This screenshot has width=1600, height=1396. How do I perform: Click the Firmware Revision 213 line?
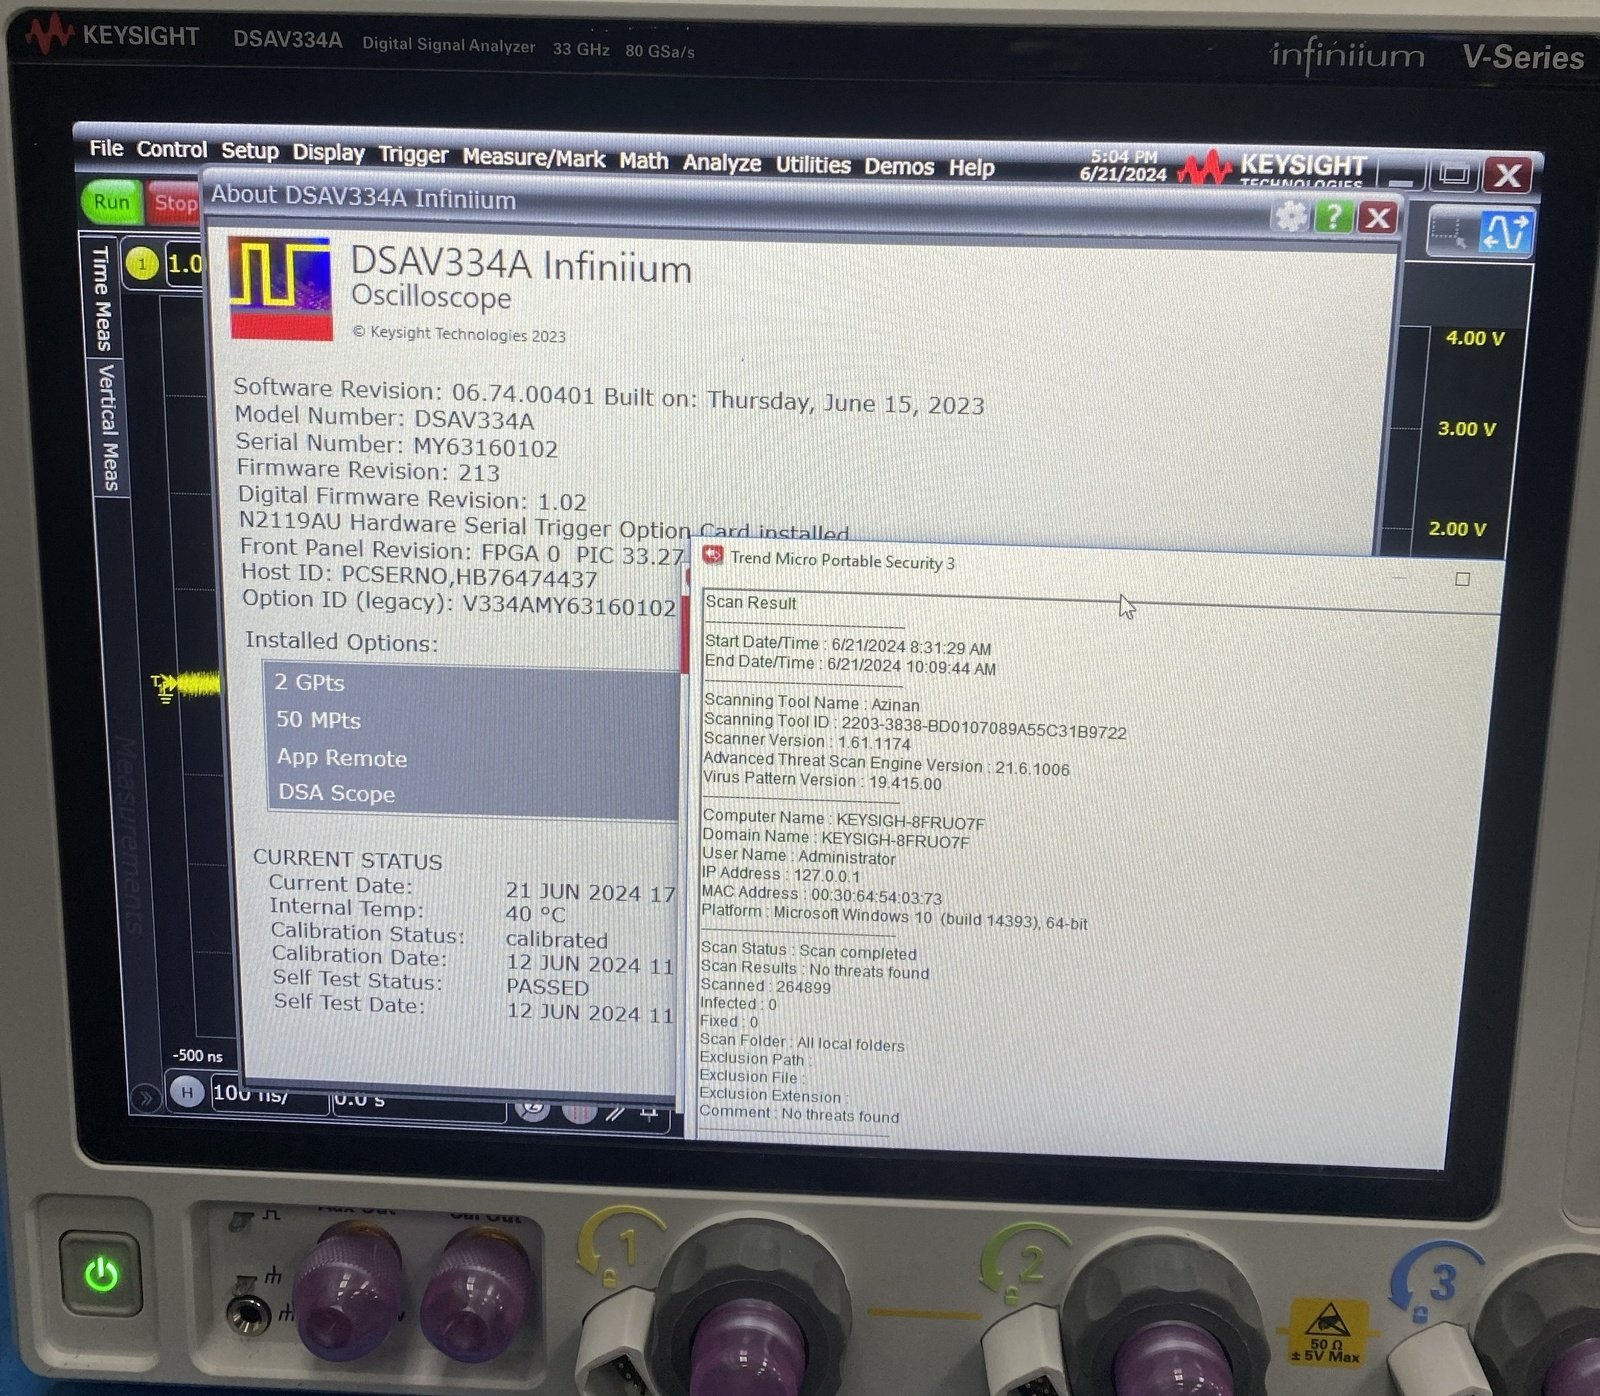tap(368, 470)
